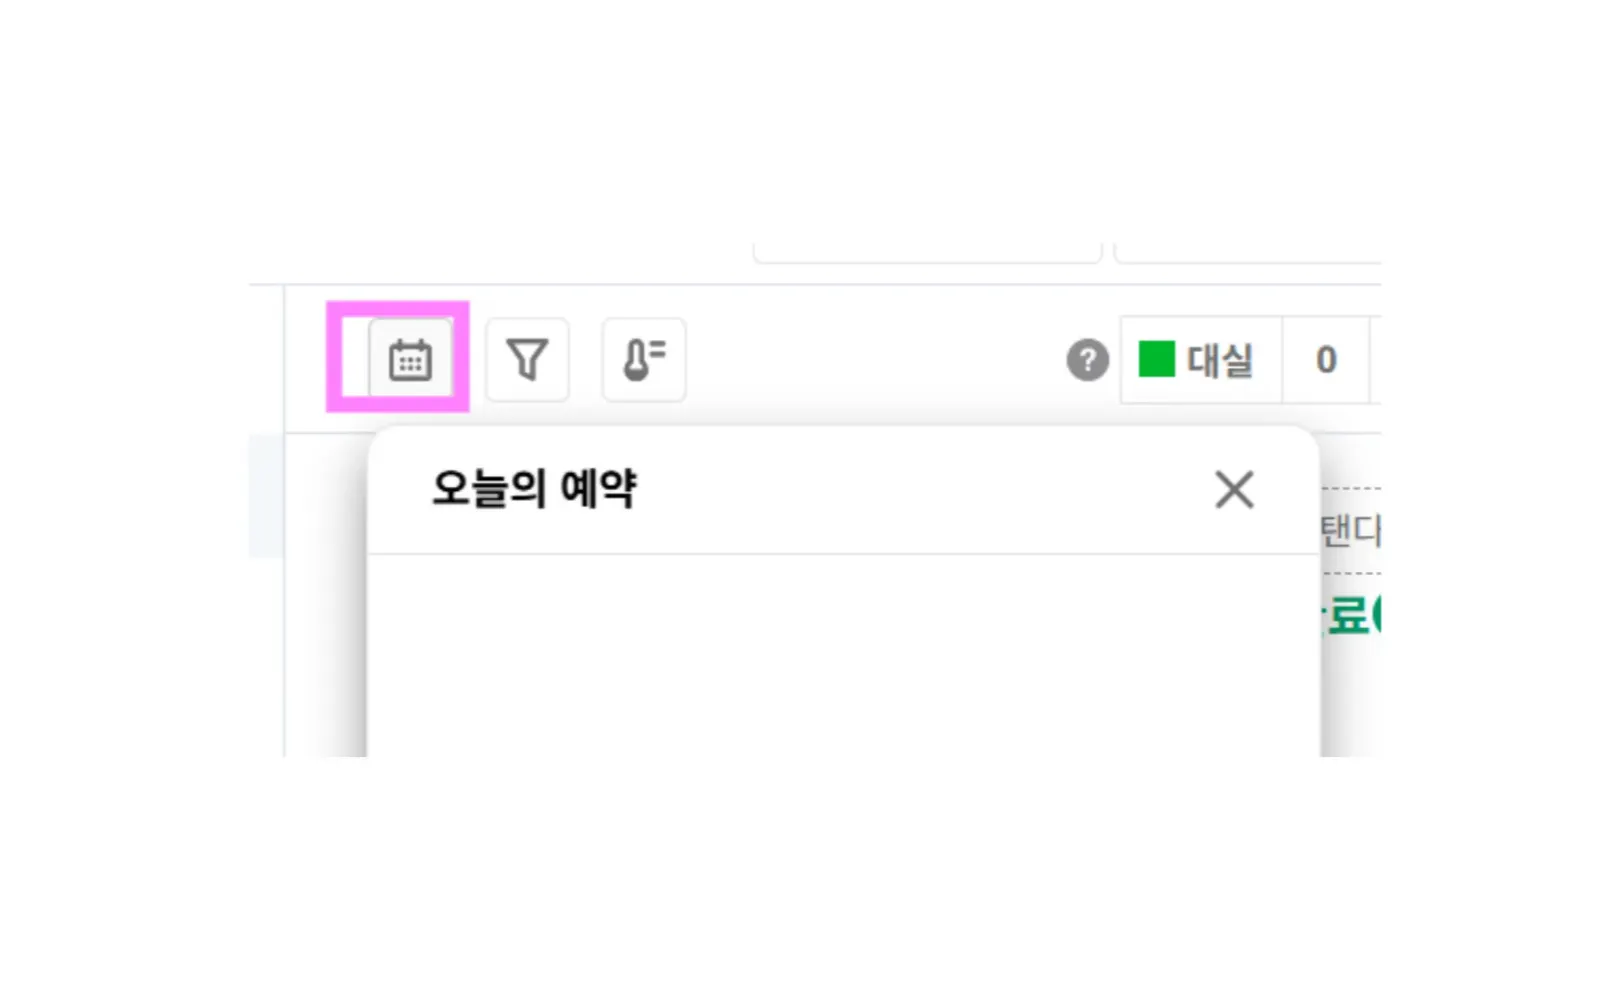Click the cut-off status cell right of the 0 count
The image size is (1620, 1000).
click(1375, 360)
